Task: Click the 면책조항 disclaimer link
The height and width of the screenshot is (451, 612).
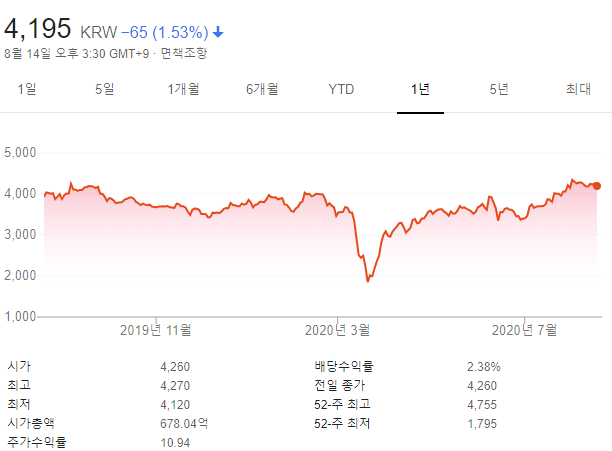Action: pyautogui.click(x=184, y=53)
